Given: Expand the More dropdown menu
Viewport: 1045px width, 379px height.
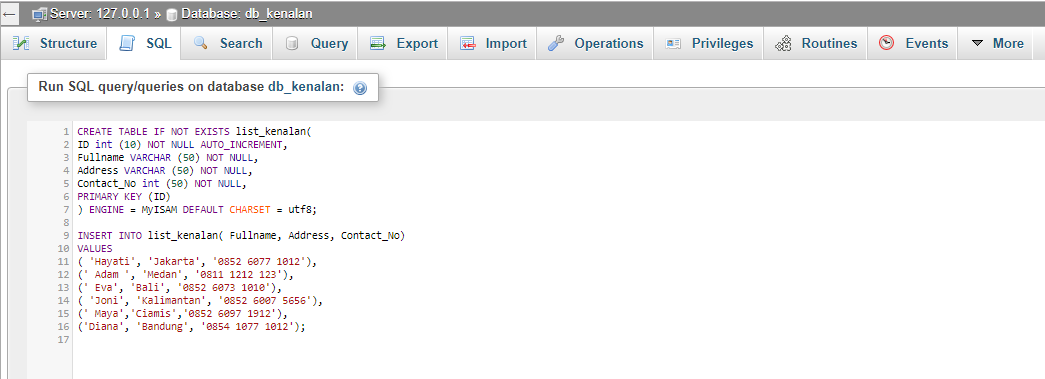Looking at the screenshot, I should tap(997, 43).
